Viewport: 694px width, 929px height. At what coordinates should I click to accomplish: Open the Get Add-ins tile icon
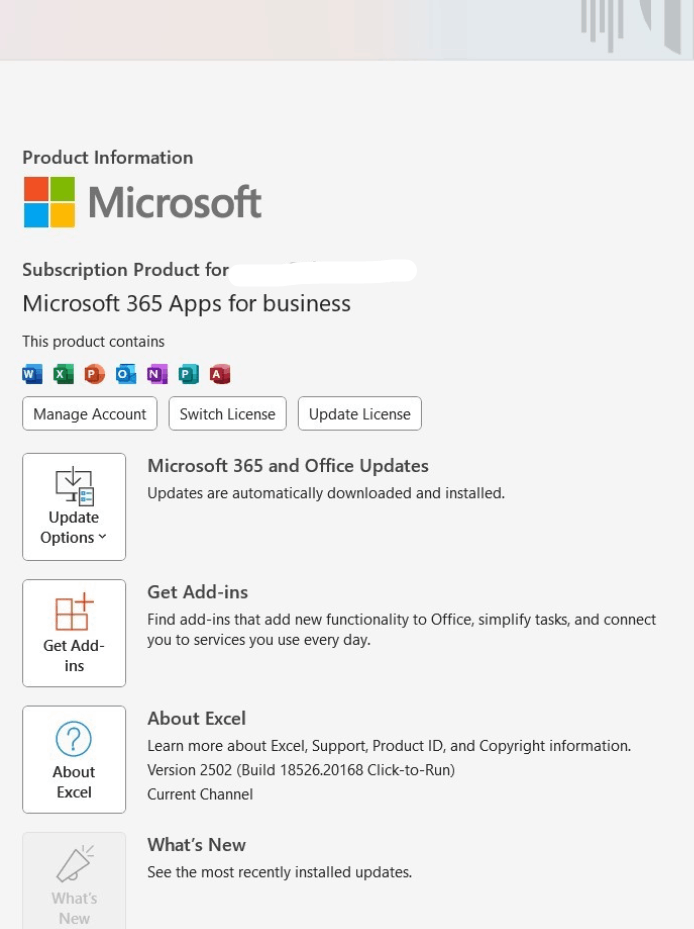73,613
